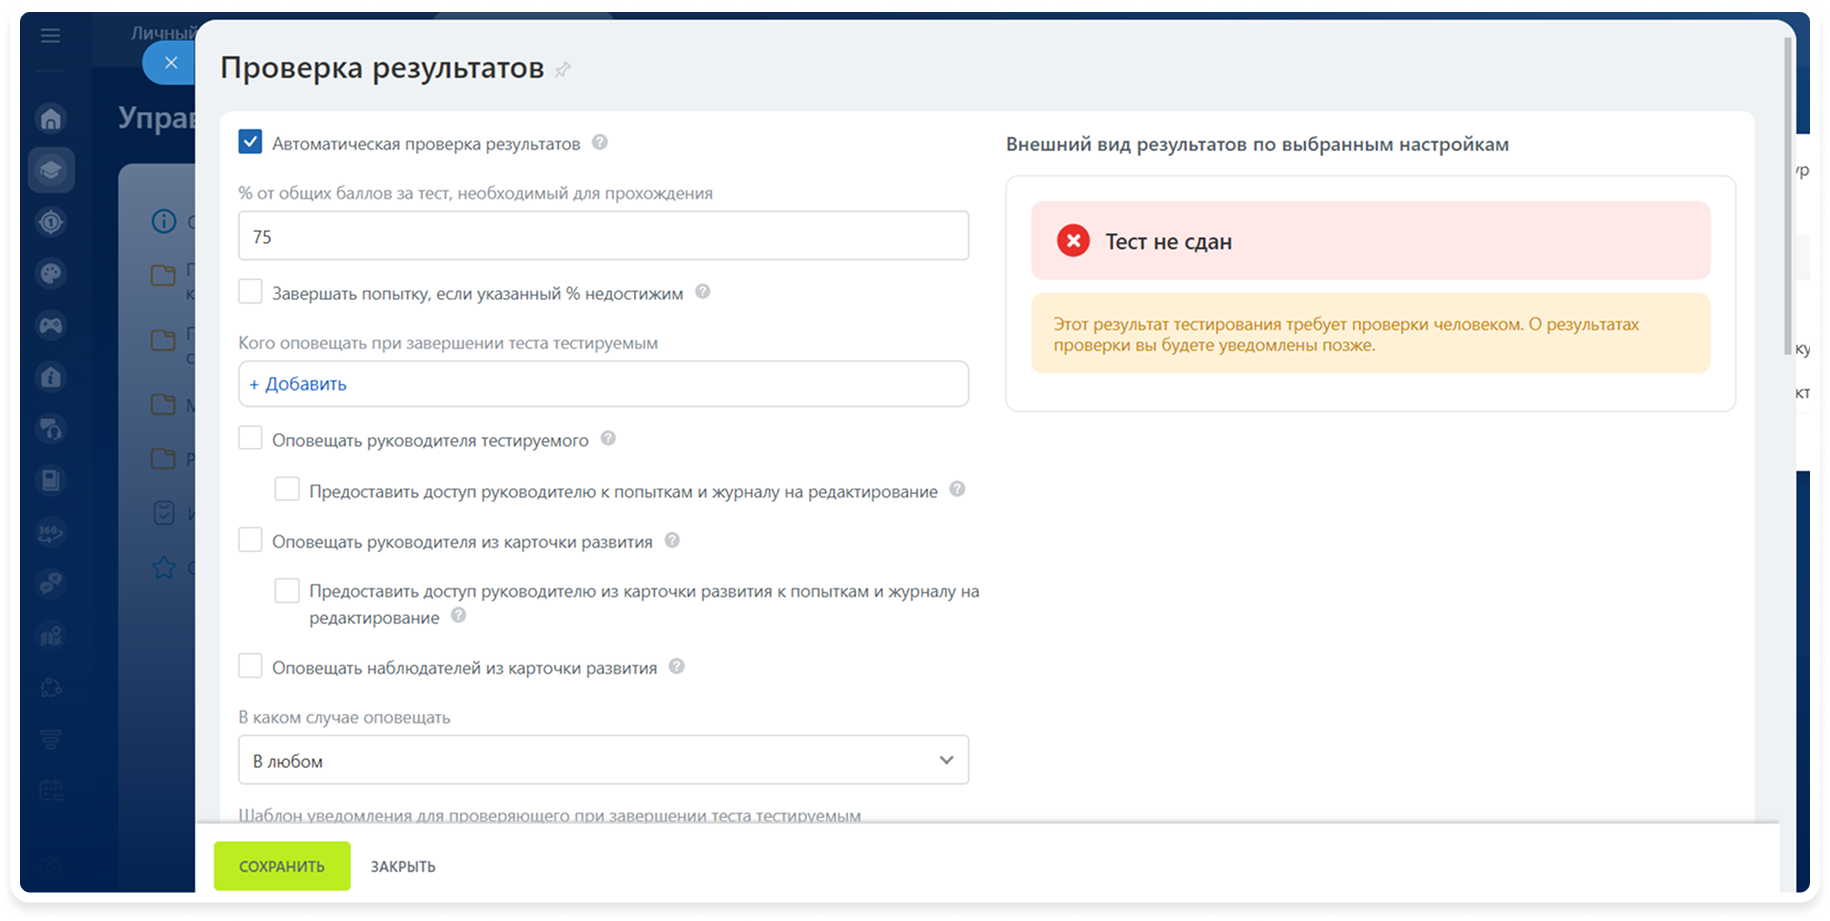Uncheck Автоматическая проверка результатов
The image size is (1830, 921).
click(x=250, y=142)
